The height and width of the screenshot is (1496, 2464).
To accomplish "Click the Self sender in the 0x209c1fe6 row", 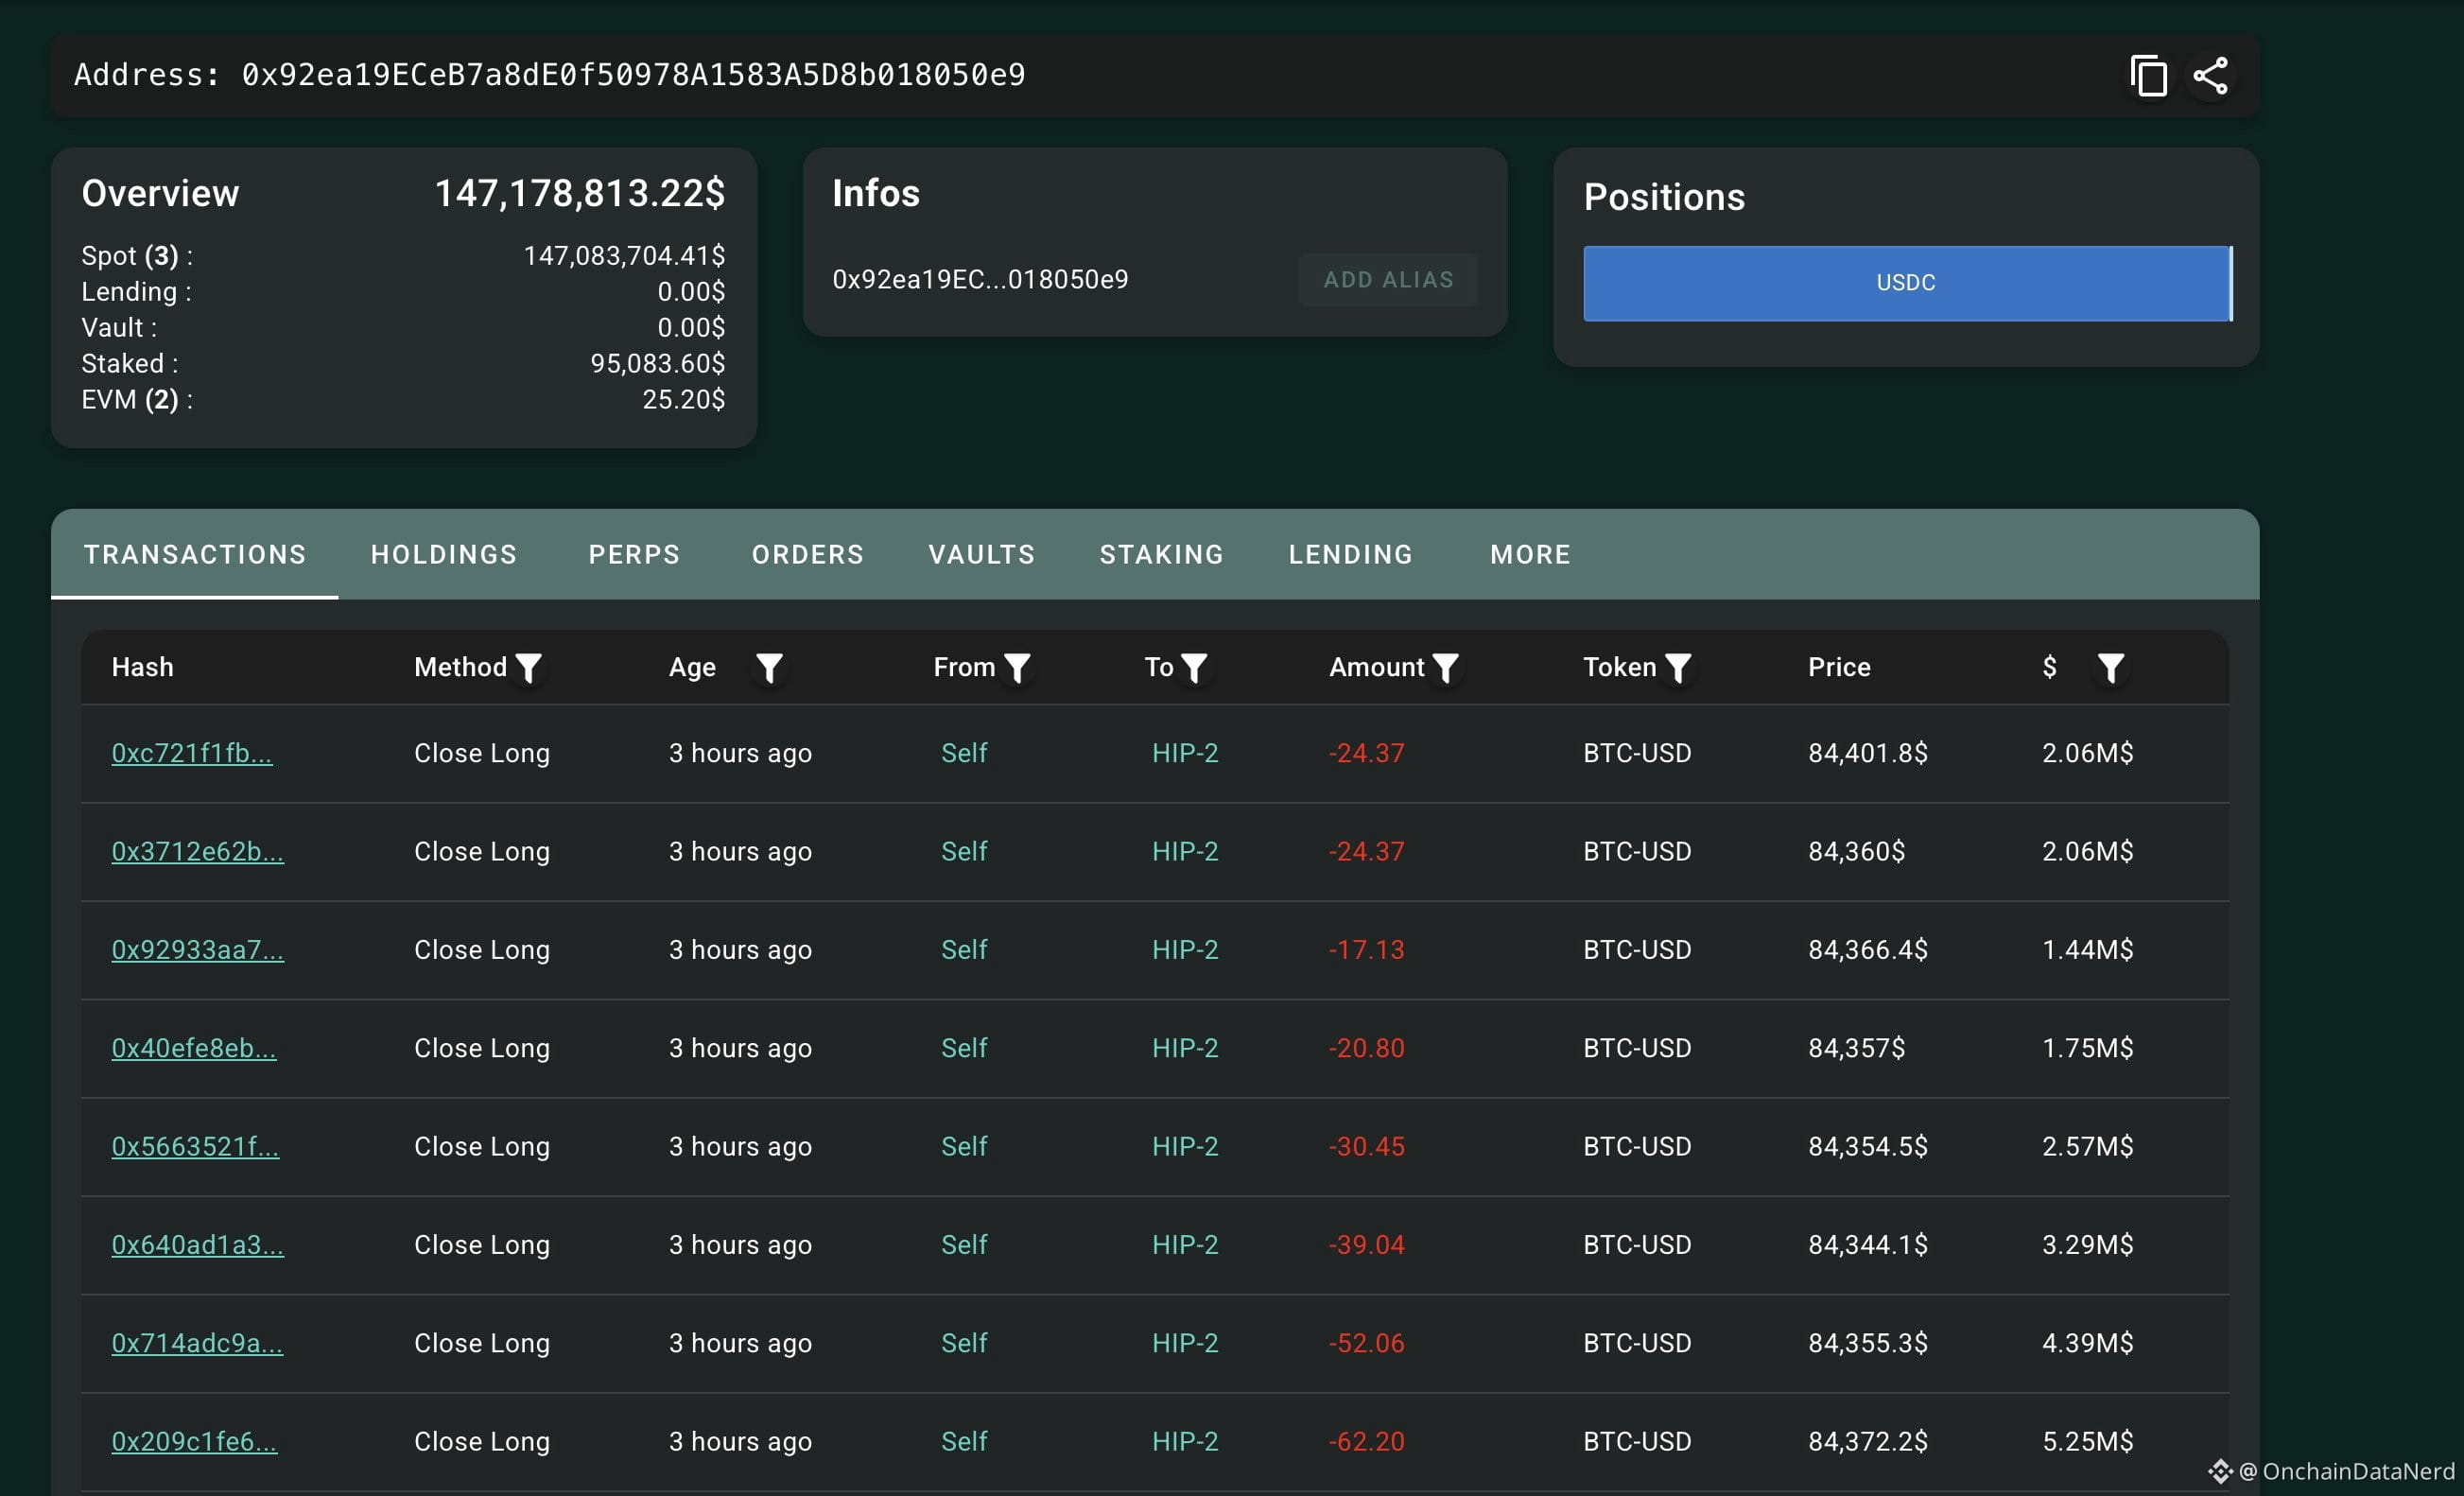I will 964,1441.
